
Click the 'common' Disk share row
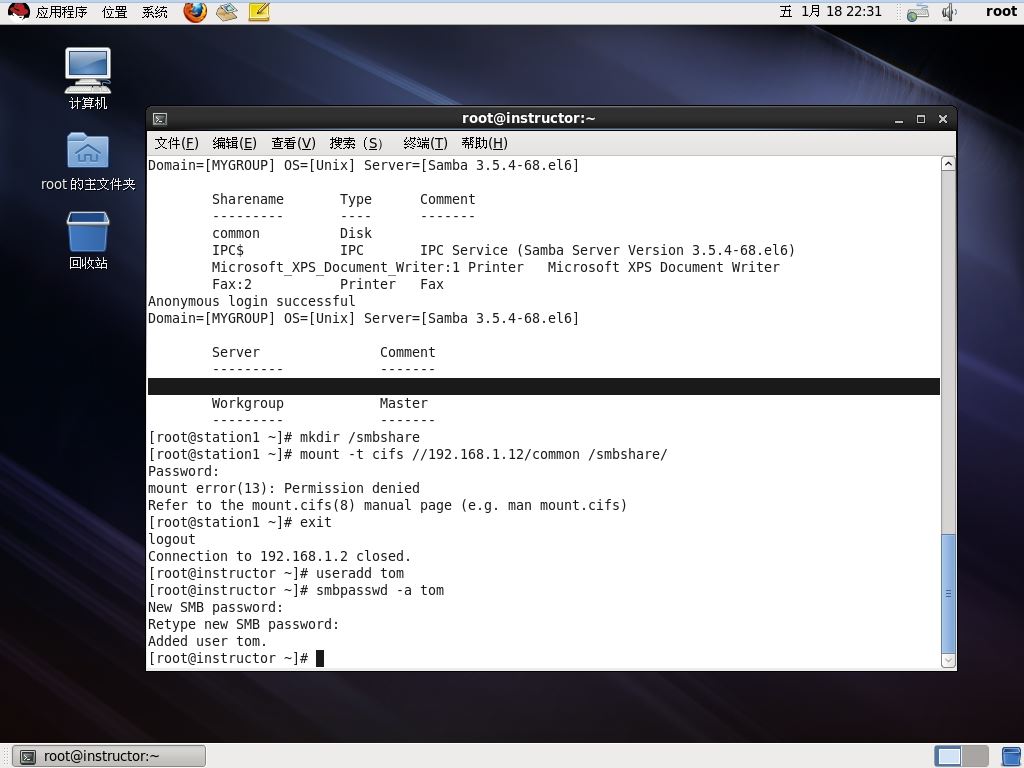tap(292, 234)
